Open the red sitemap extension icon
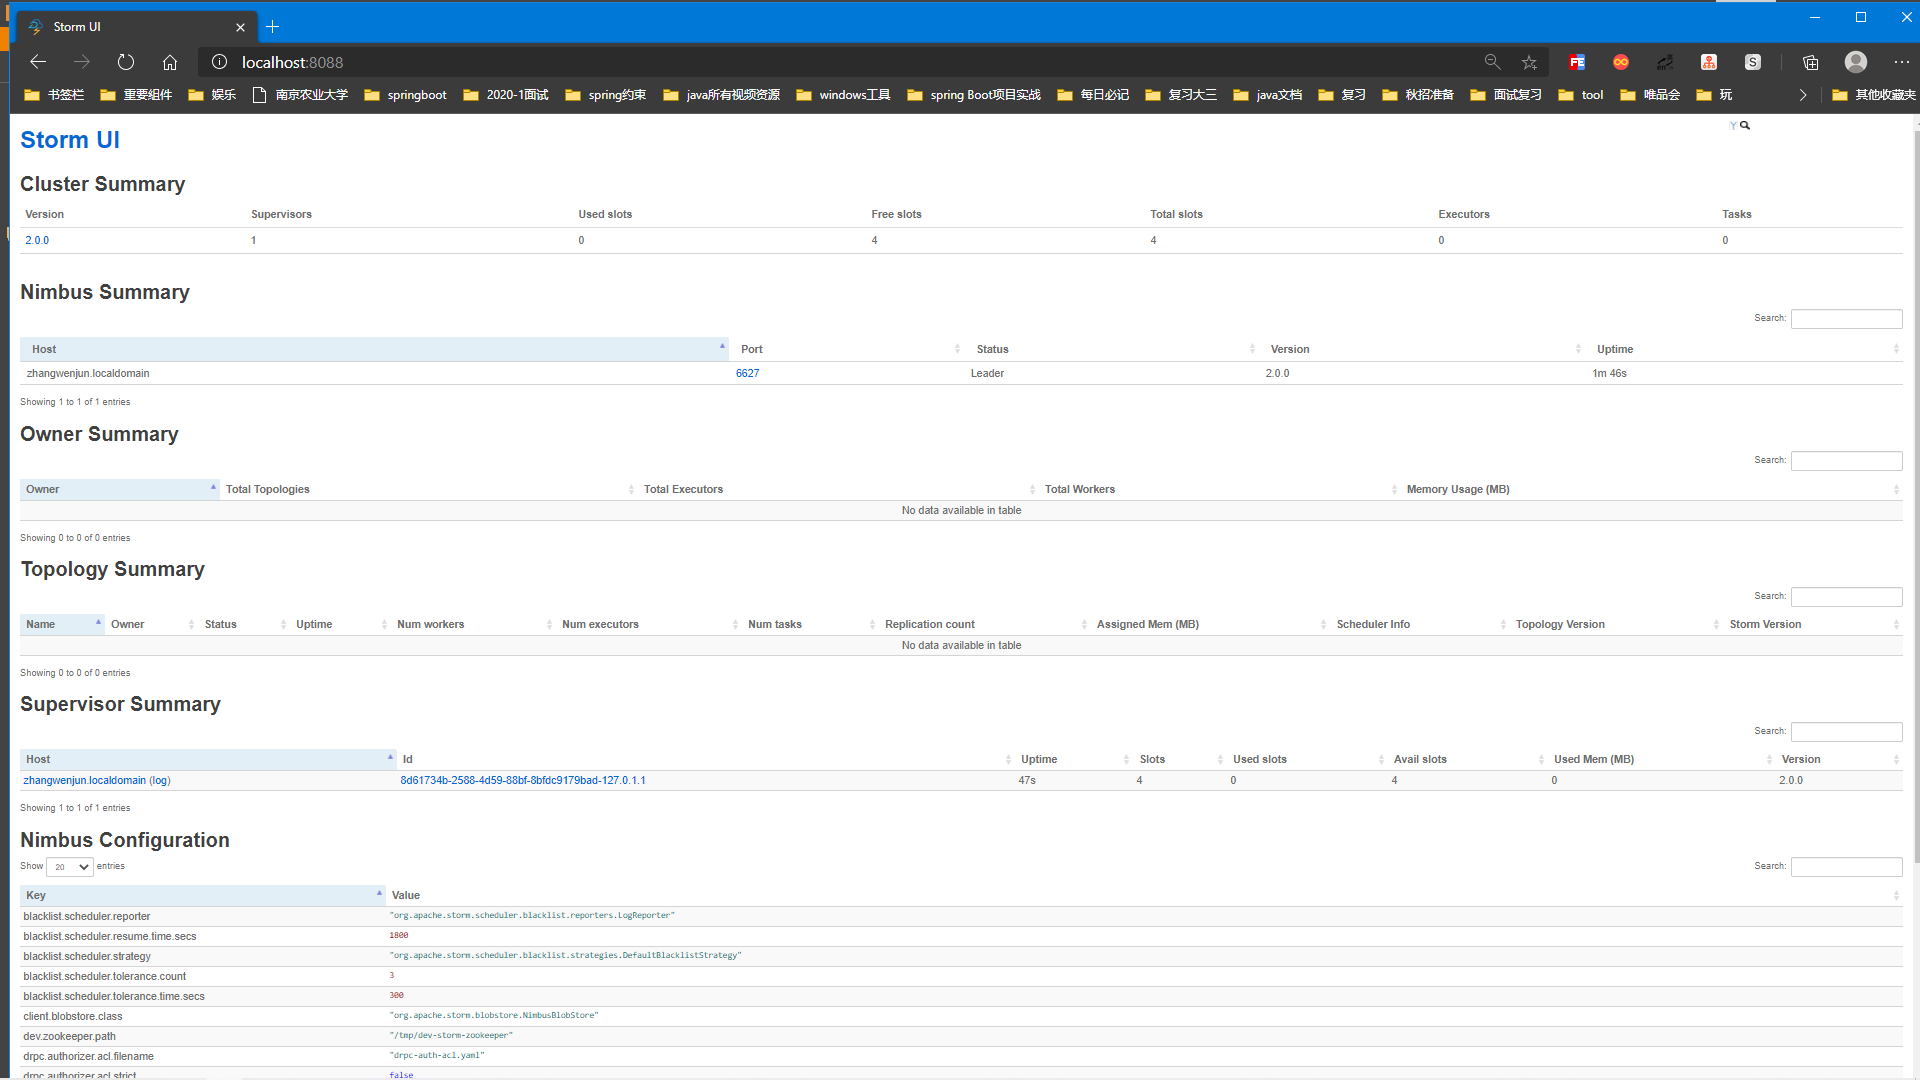Image resolution: width=1920 pixels, height=1080 pixels. click(1709, 62)
